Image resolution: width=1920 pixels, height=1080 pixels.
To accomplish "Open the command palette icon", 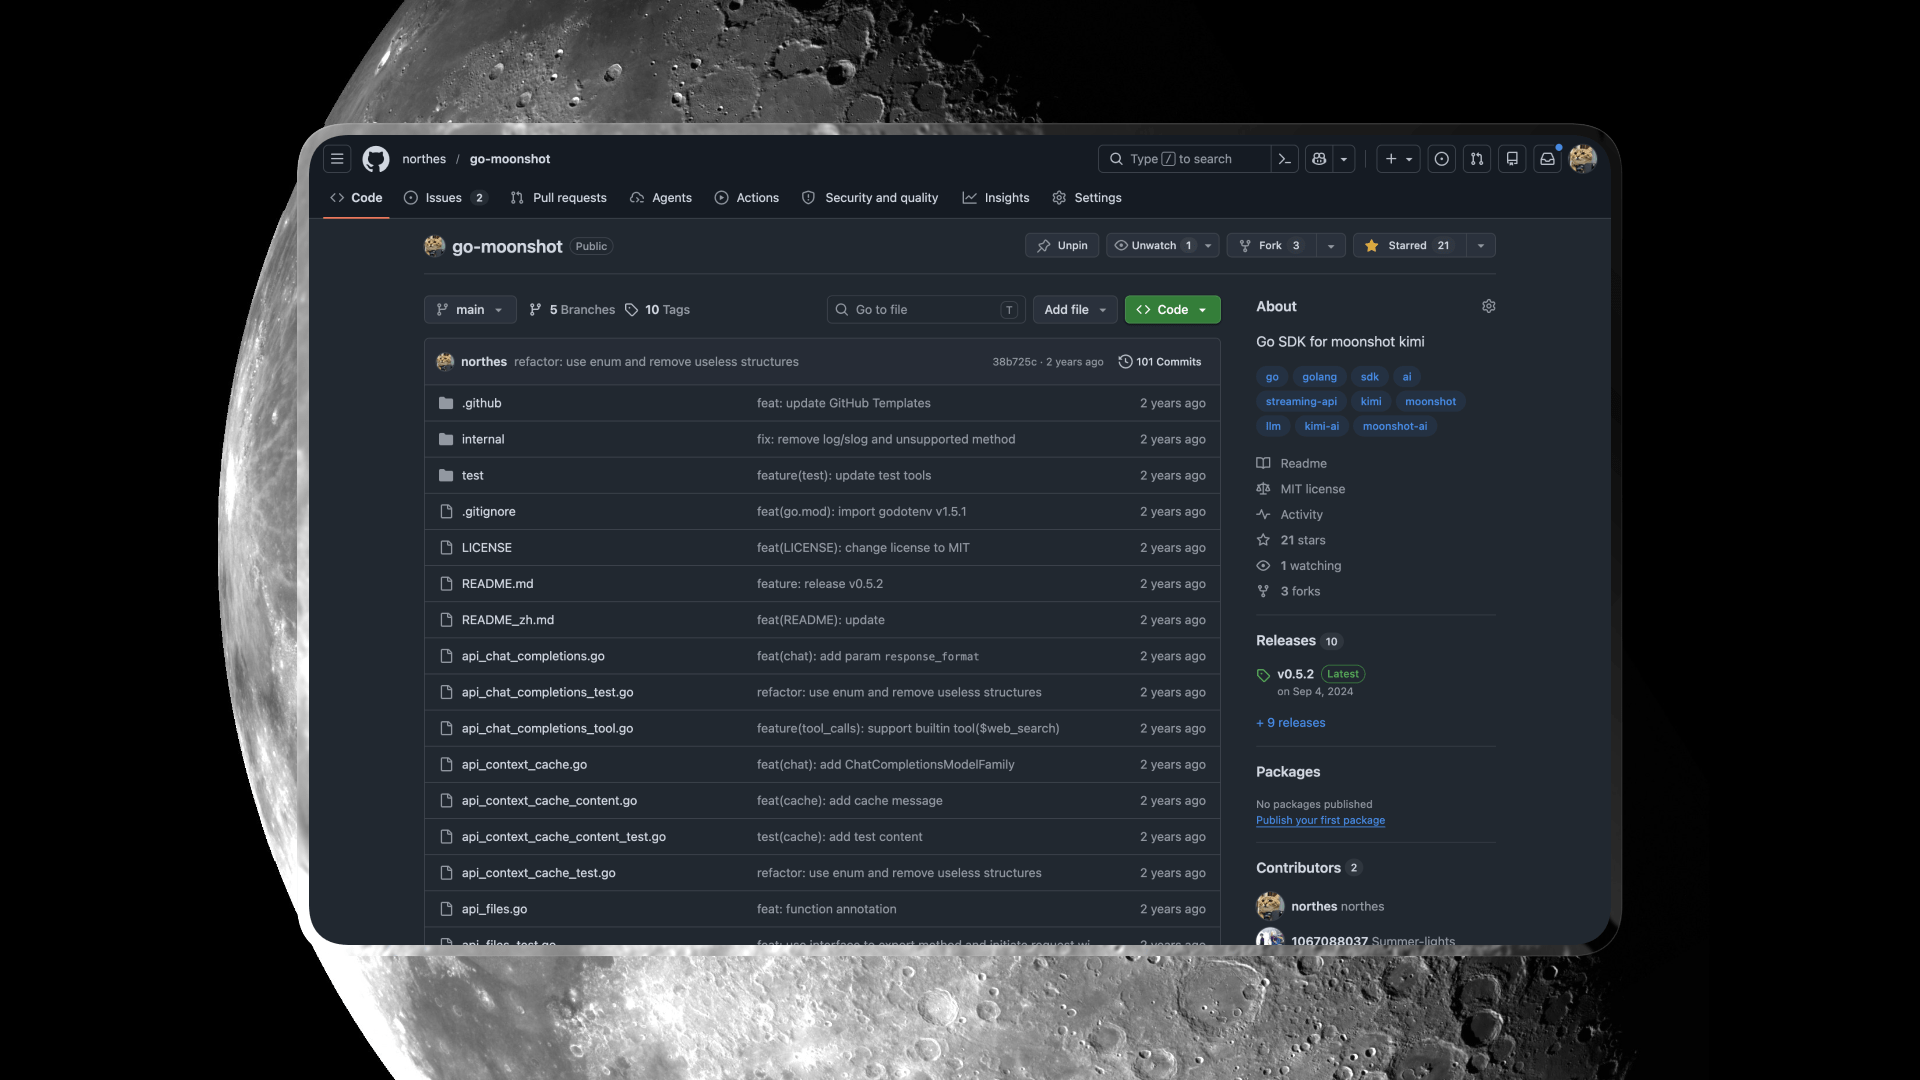I will tap(1285, 159).
